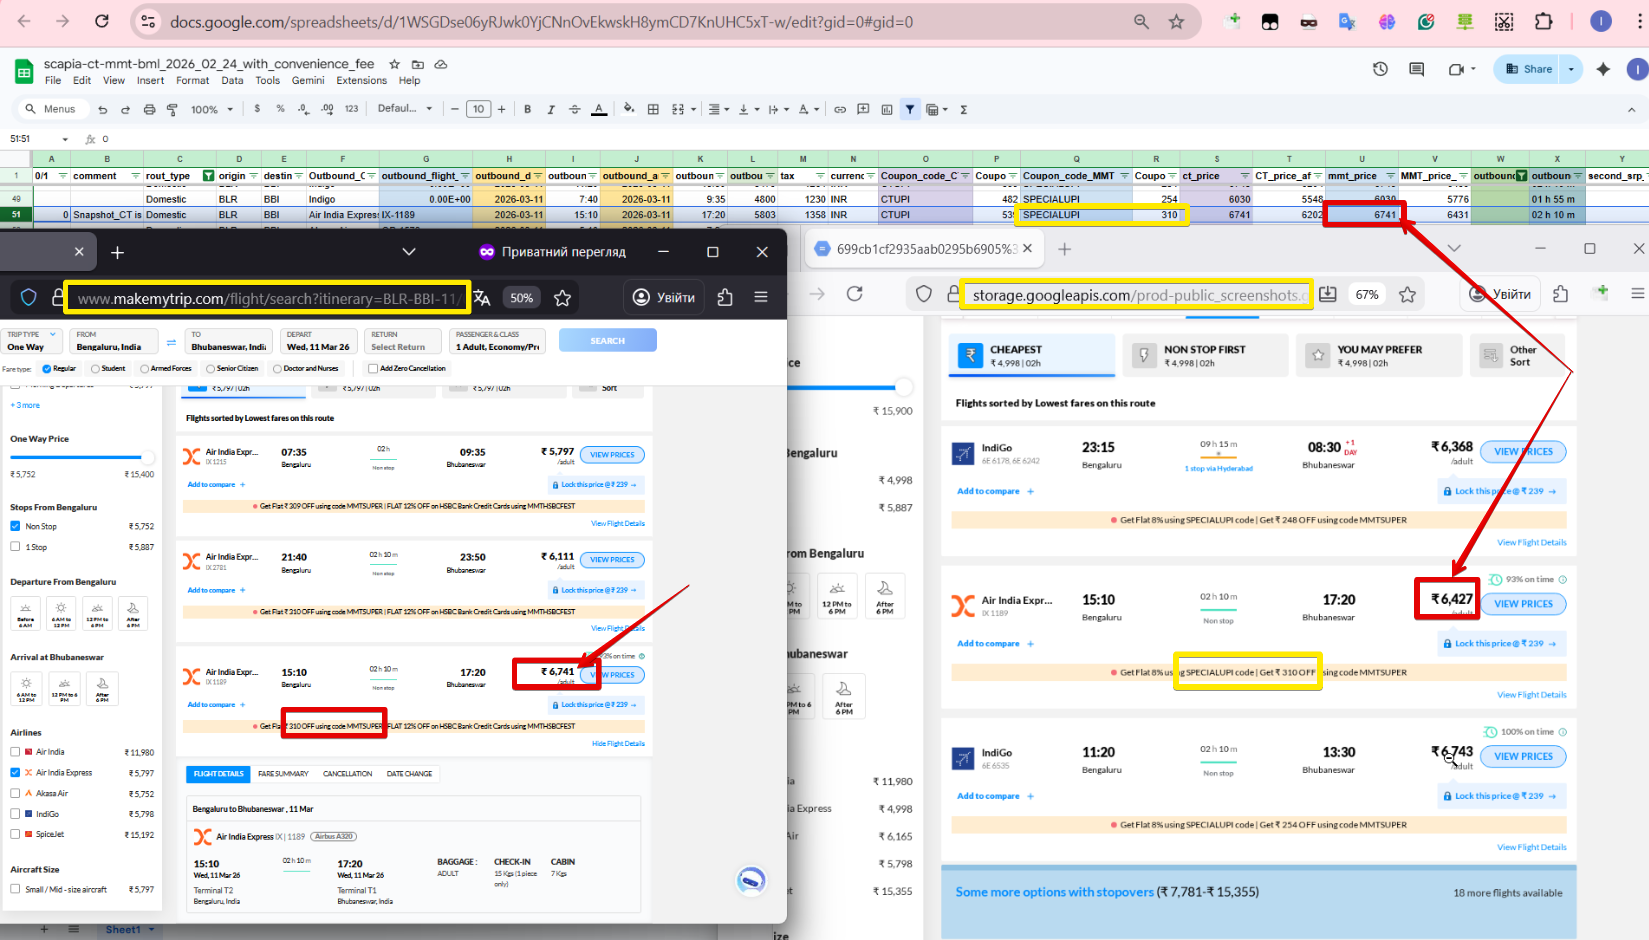Screen dimensions: 1649x940
Task: Open translate icon in makemytrip window
Action: [482, 297]
